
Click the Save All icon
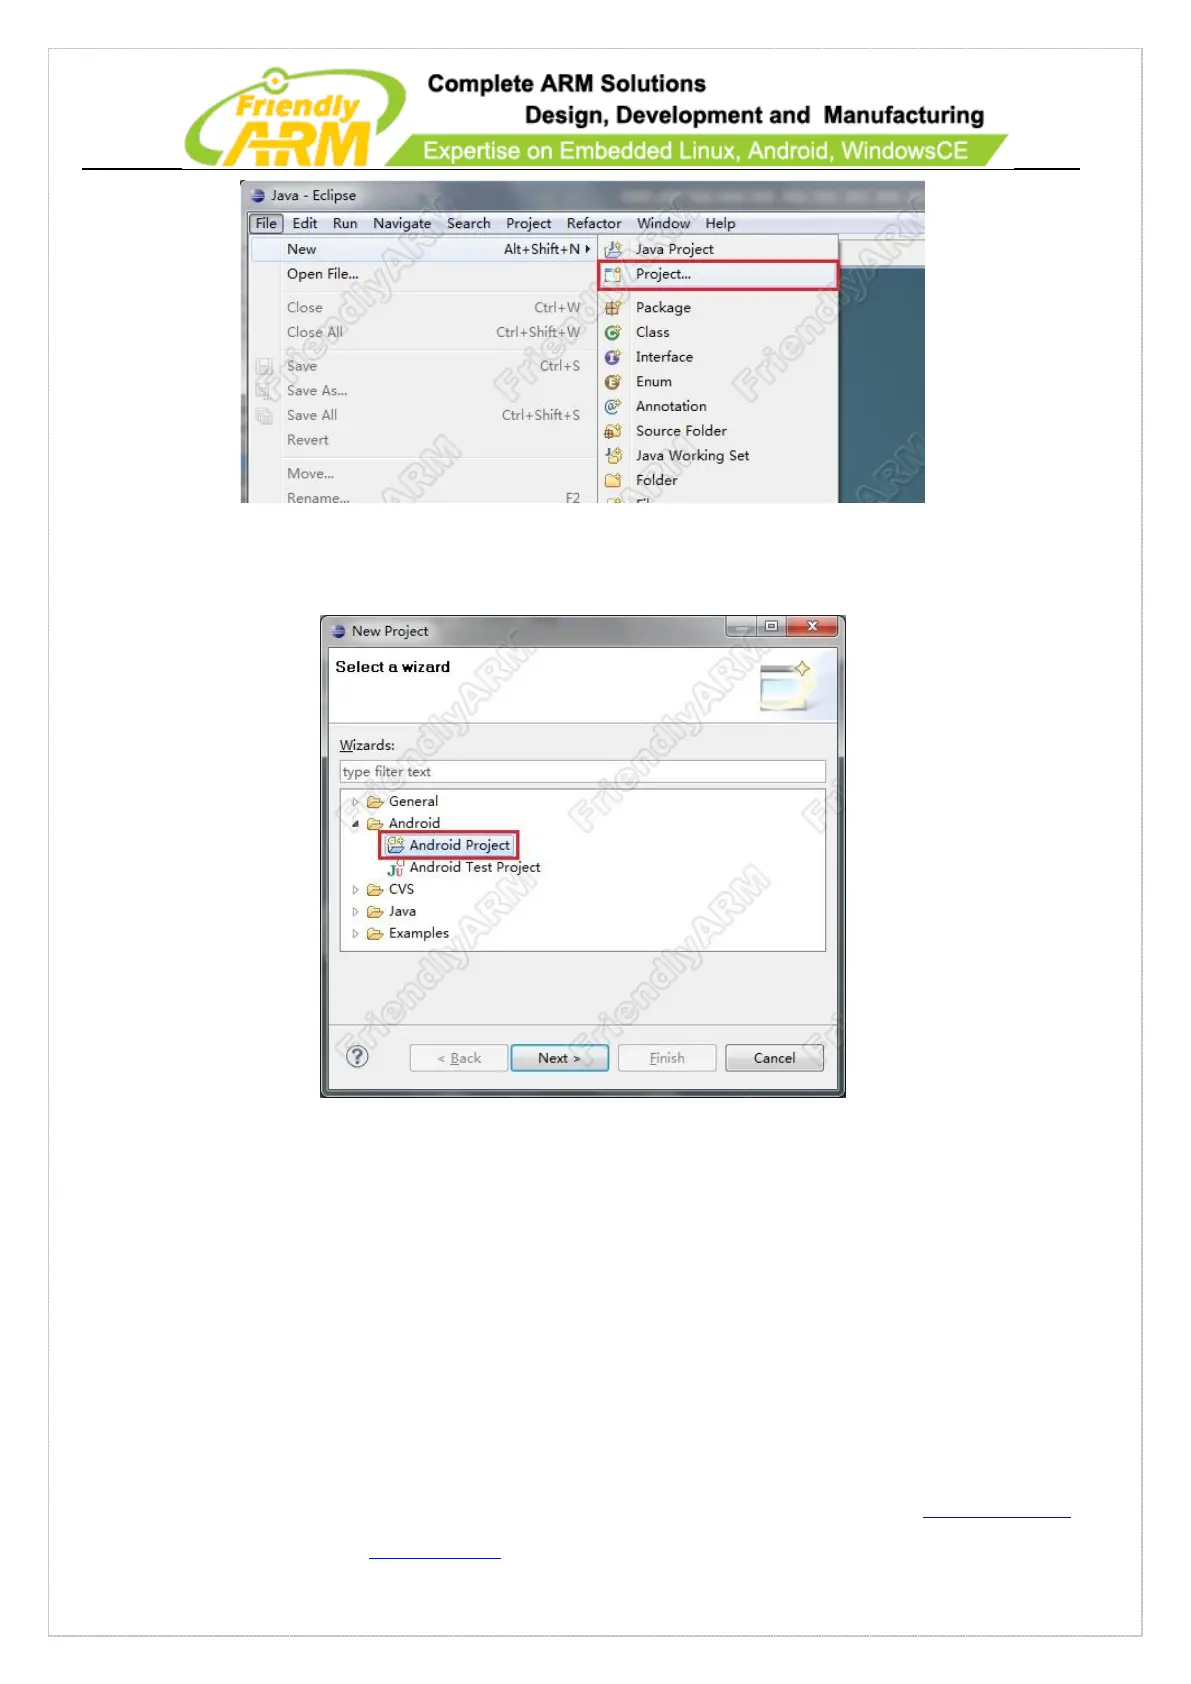264,415
